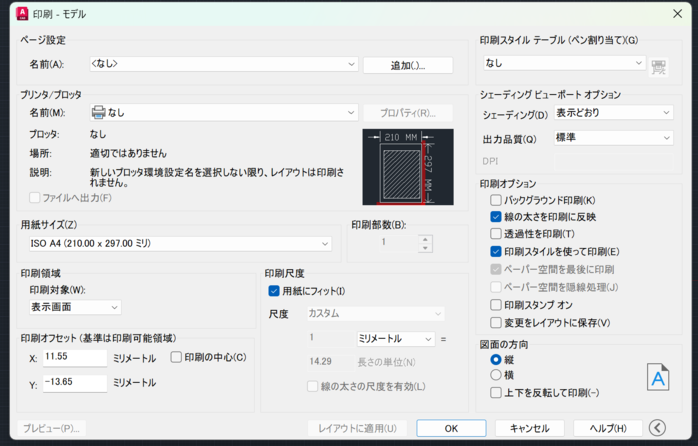Open 印刷対象(W) 表示画面 dropdown
The width and height of the screenshot is (698, 446).
75,307
